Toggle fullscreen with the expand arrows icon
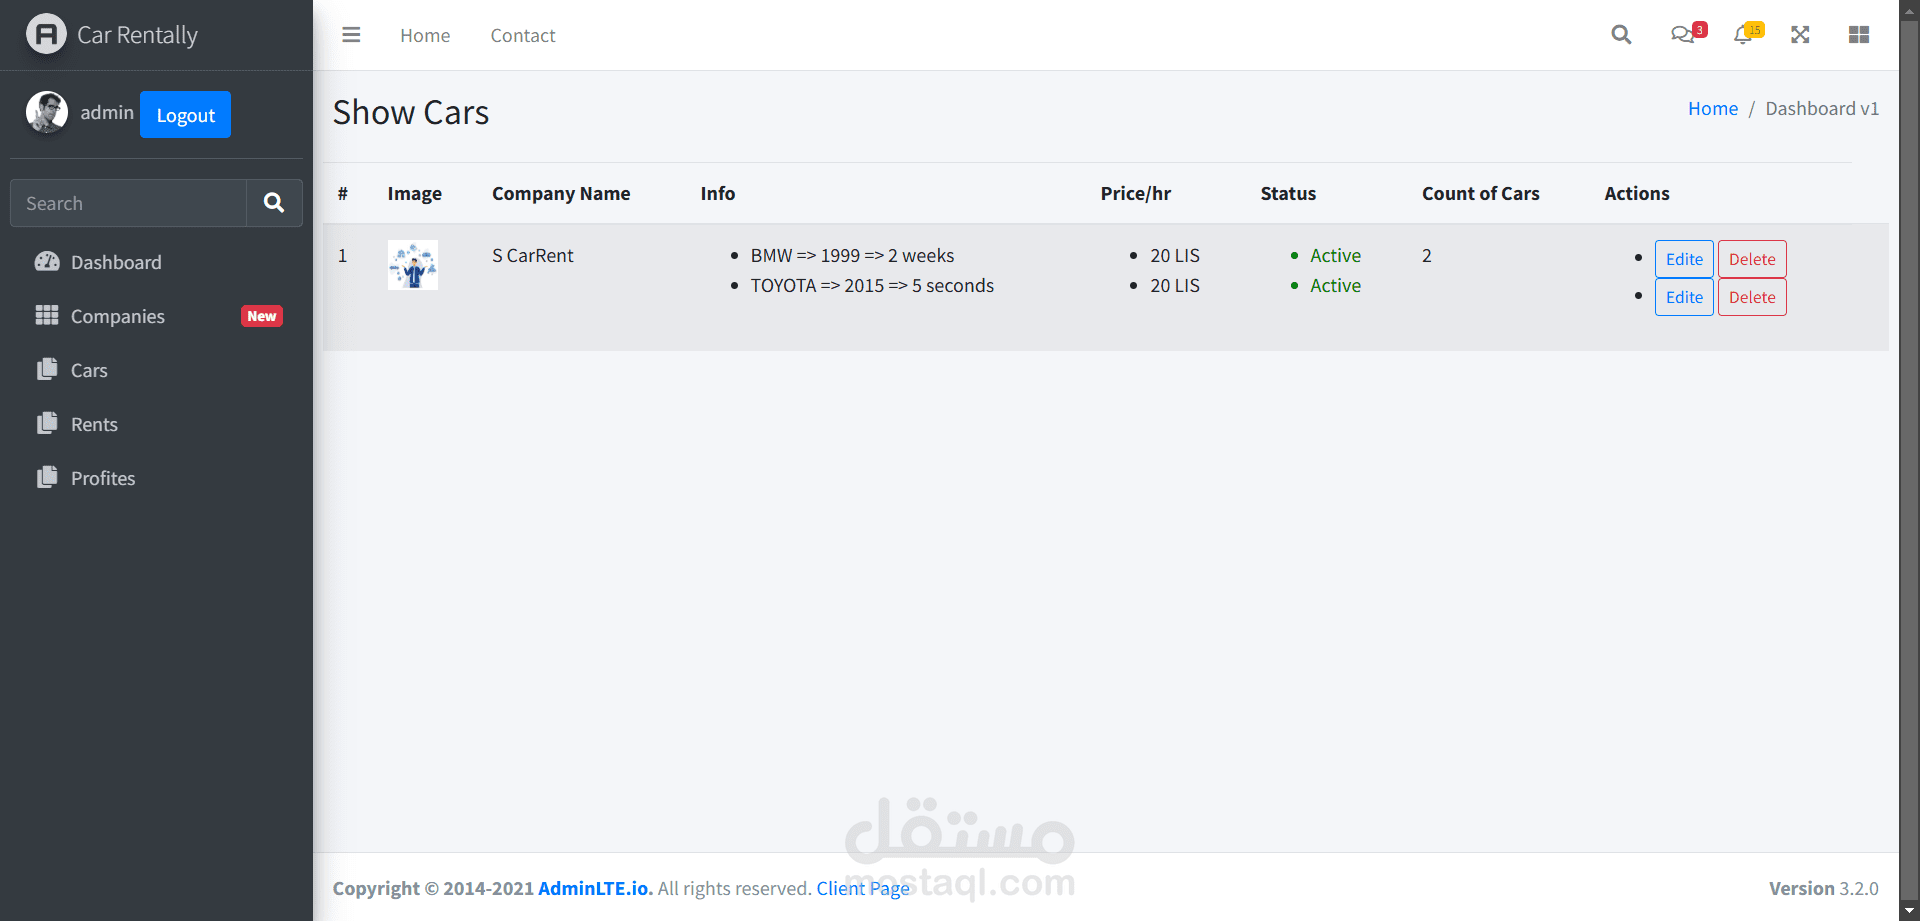This screenshot has height=921, width=1920. tap(1800, 35)
